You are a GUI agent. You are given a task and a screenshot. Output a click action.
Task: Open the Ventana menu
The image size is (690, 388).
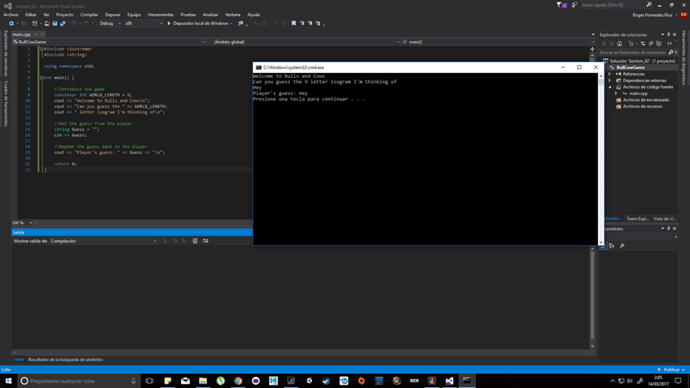click(232, 15)
